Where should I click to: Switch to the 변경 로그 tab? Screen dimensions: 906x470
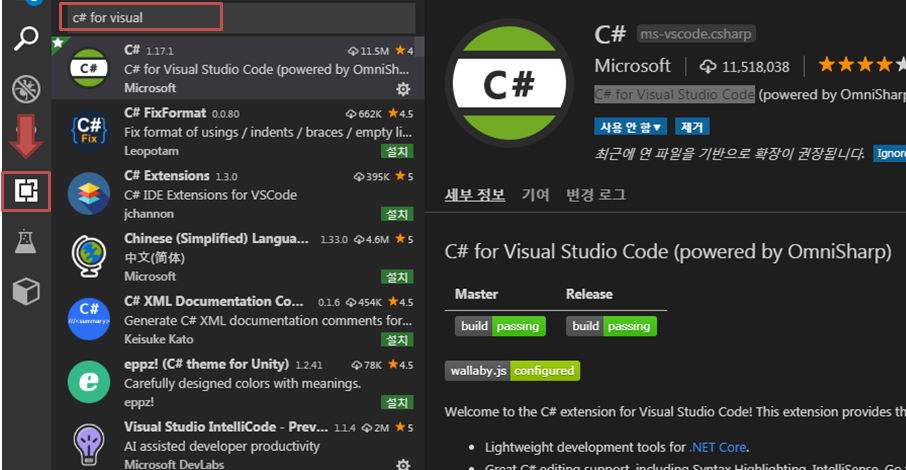click(596, 195)
